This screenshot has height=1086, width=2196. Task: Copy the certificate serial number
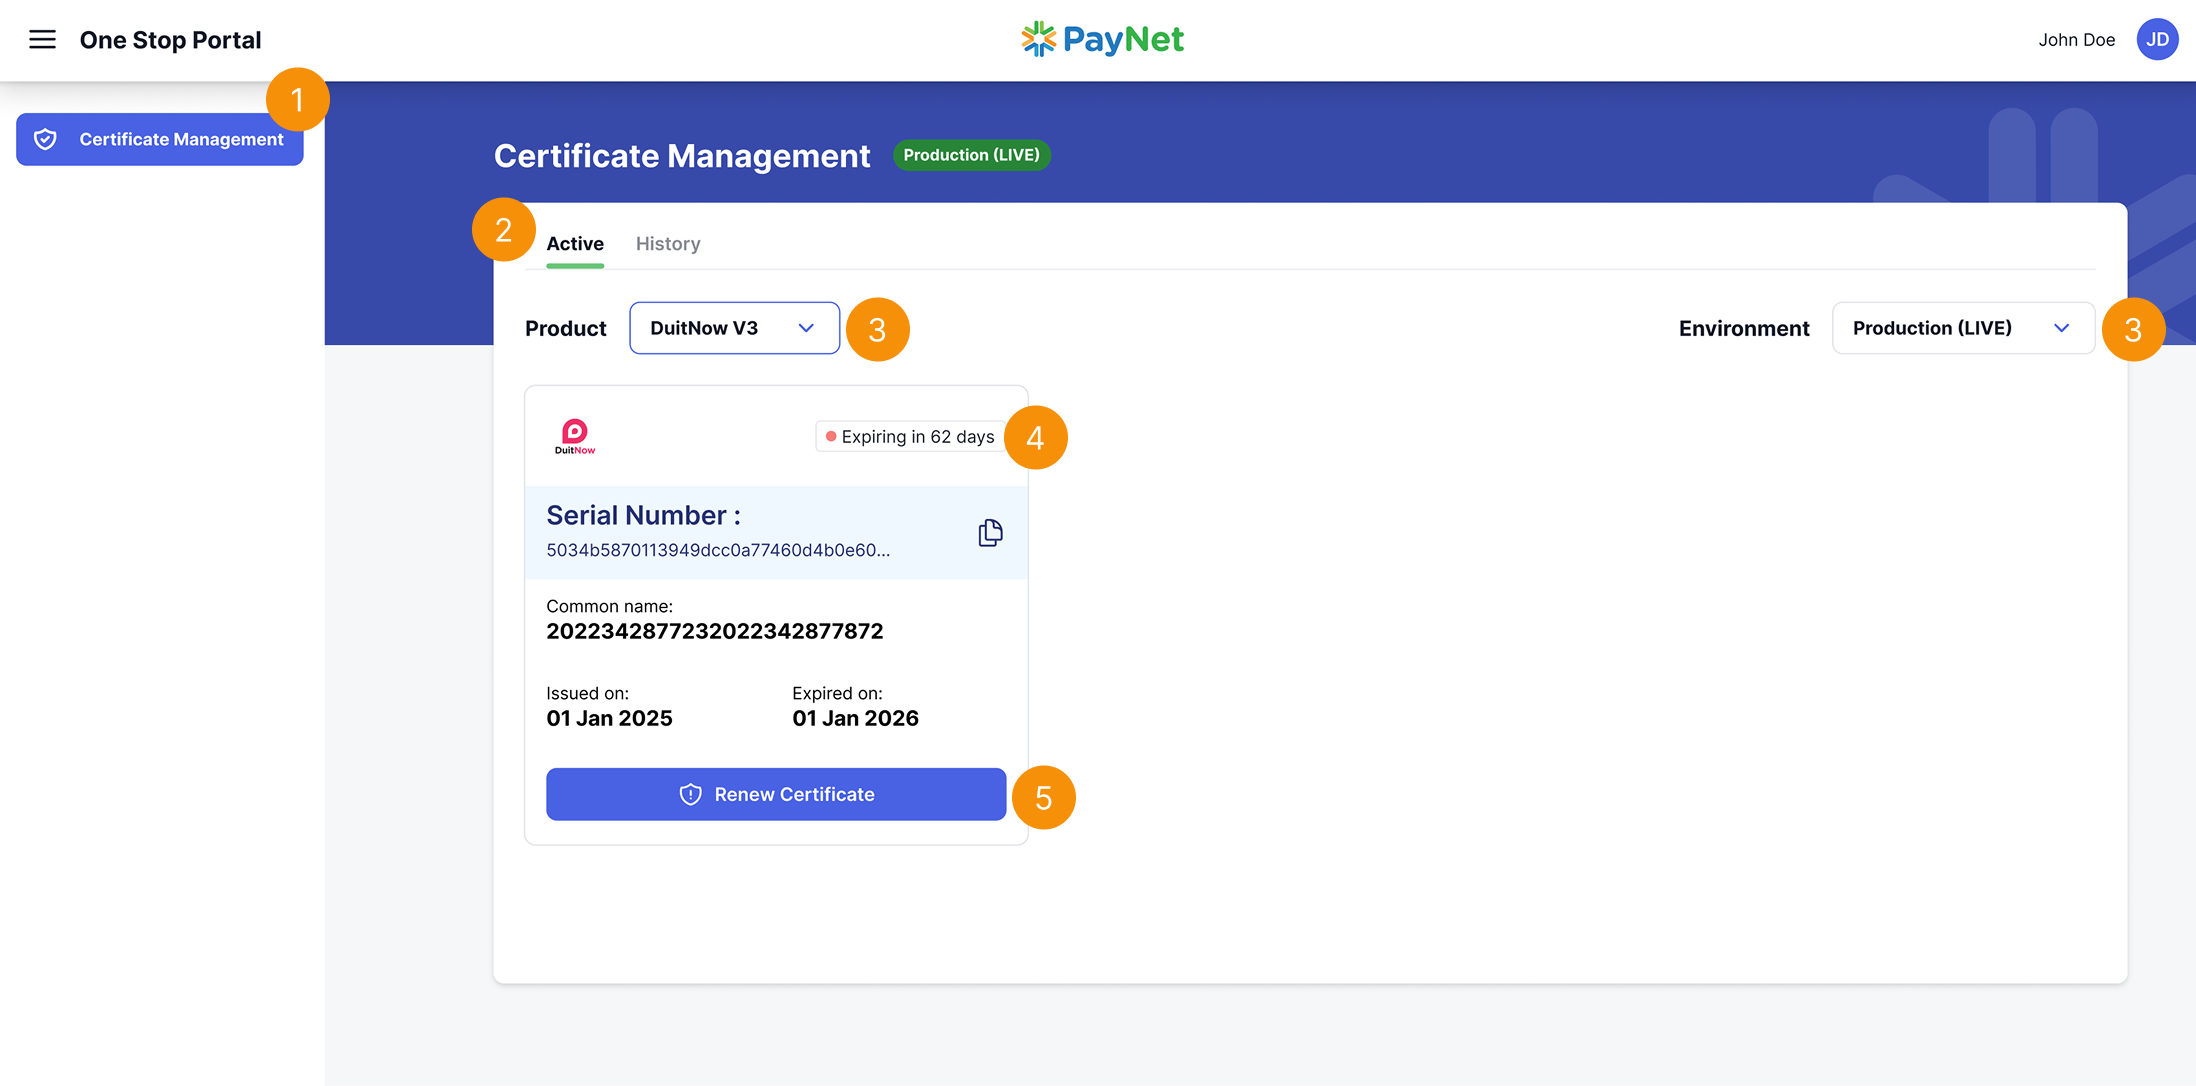point(989,532)
